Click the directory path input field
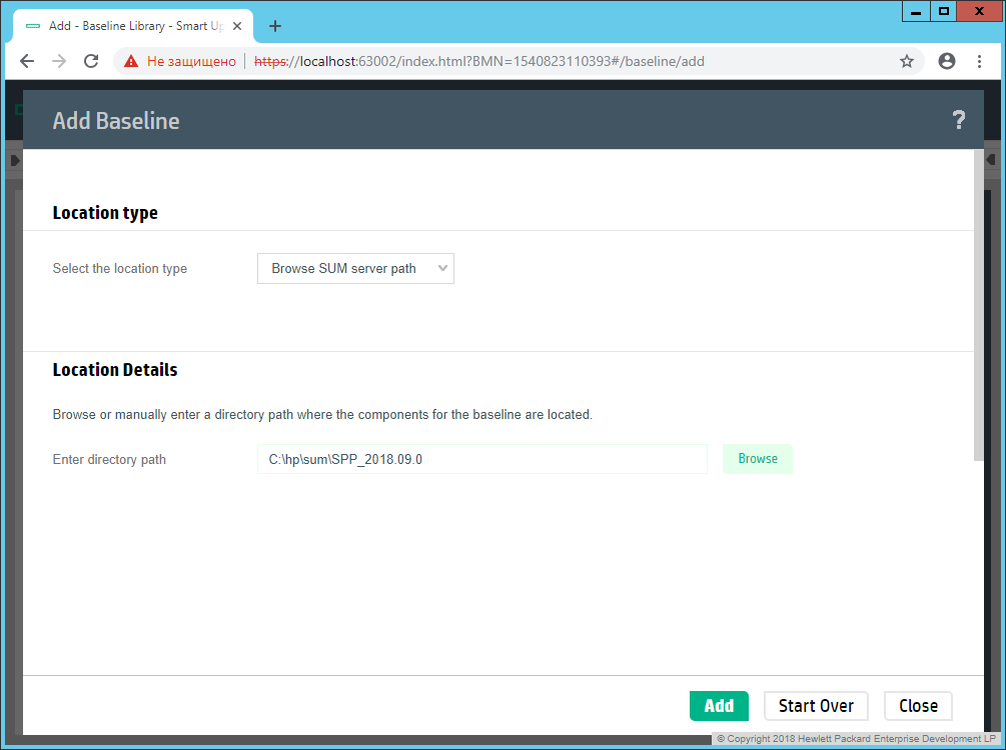Viewport: 1006px width, 750px height. point(482,459)
